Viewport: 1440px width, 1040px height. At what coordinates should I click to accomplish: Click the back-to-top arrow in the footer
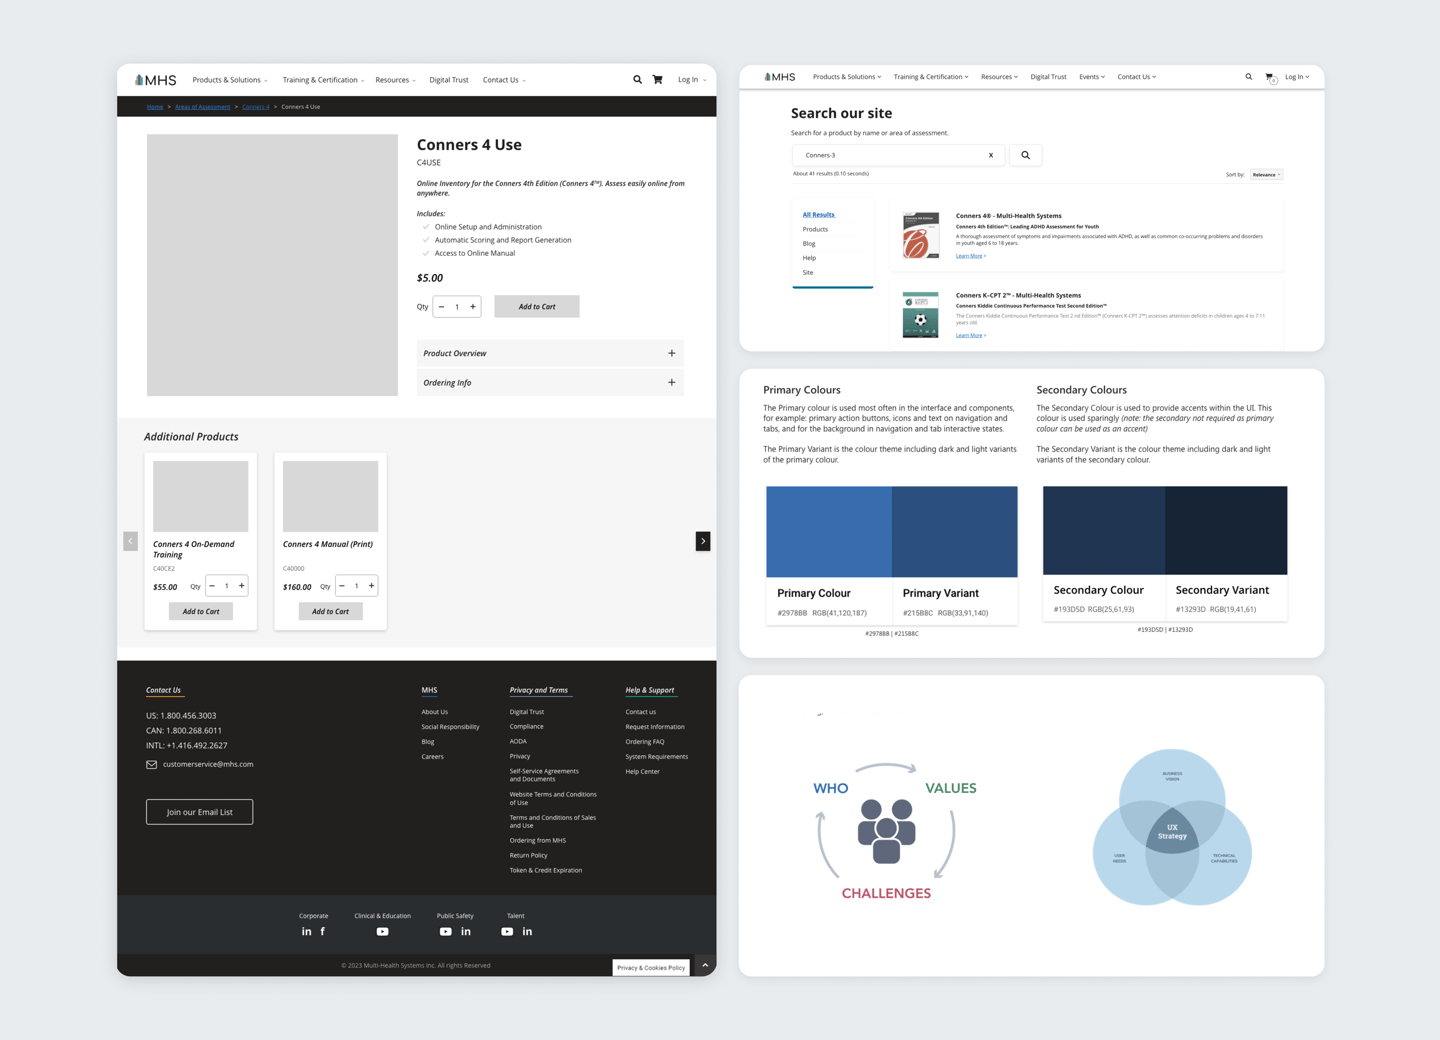tap(705, 966)
